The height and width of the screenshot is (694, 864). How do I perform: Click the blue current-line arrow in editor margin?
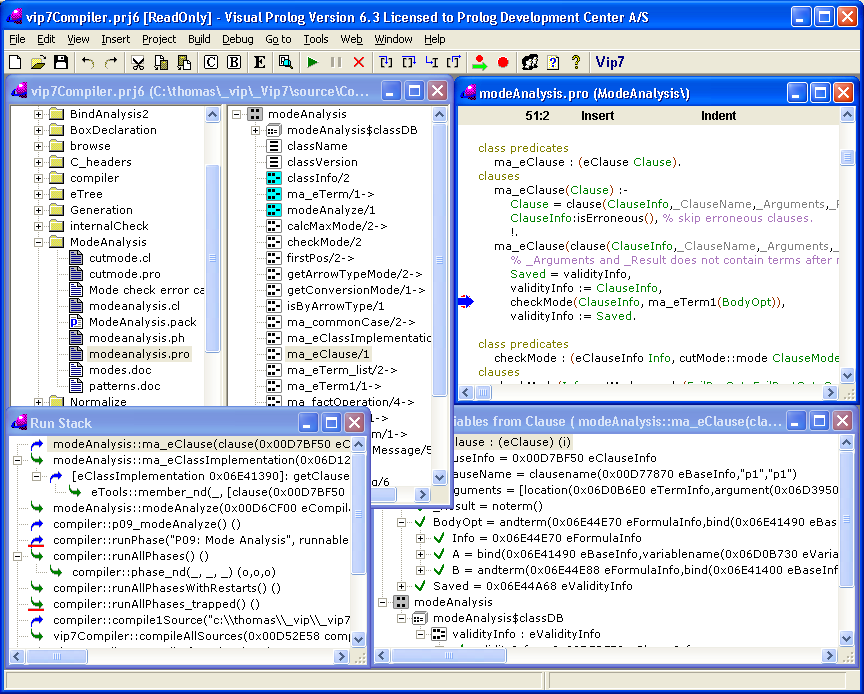pos(466,302)
